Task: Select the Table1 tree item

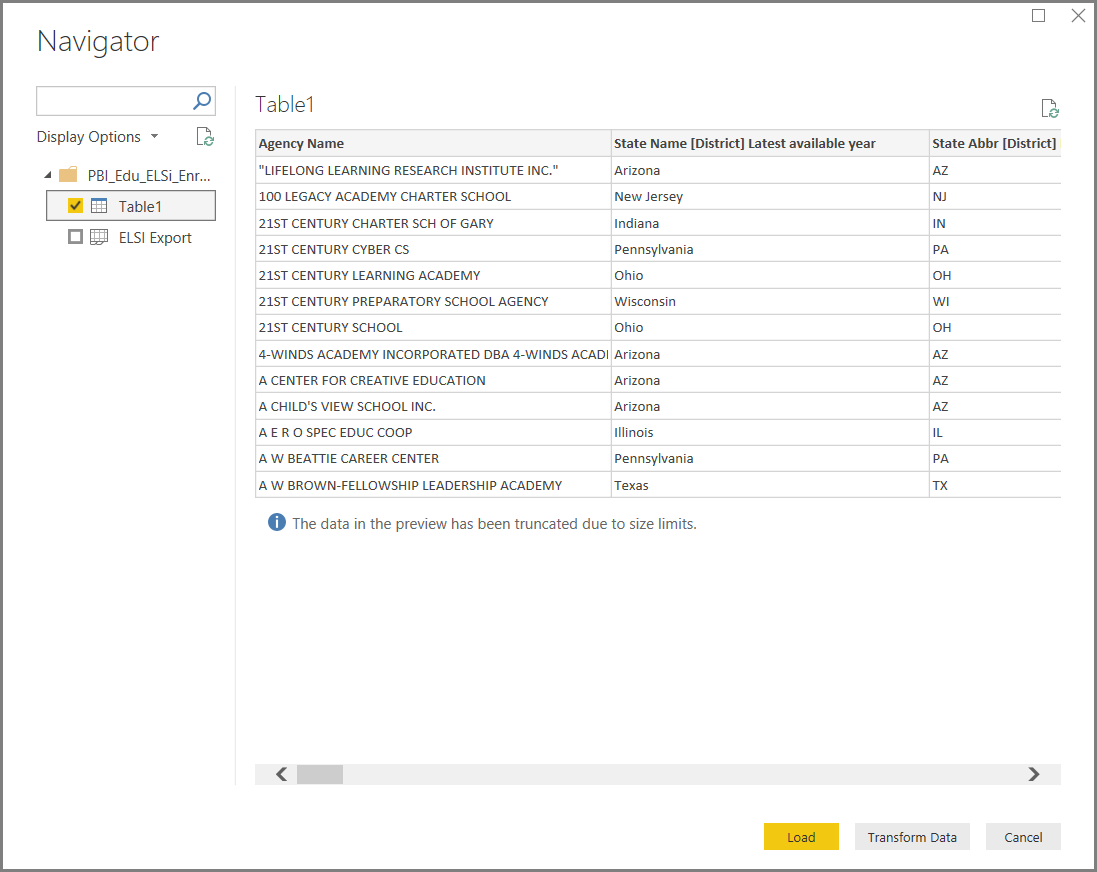Action: coord(131,206)
